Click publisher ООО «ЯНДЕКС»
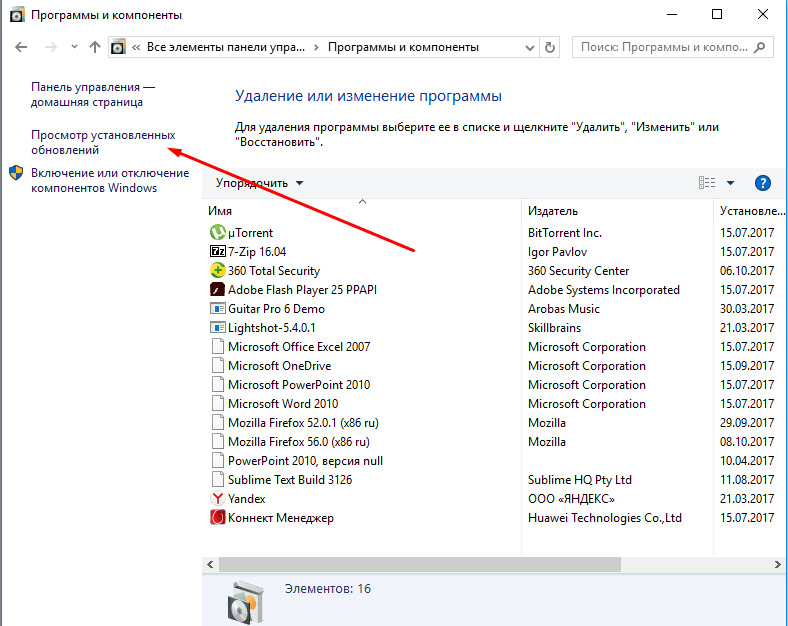This screenshot has height=626, width=788. (x=571, y=499)
